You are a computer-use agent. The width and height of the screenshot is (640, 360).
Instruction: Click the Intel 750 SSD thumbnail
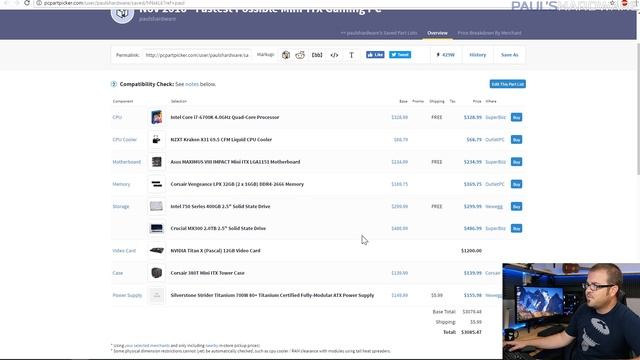coord(156,207)
